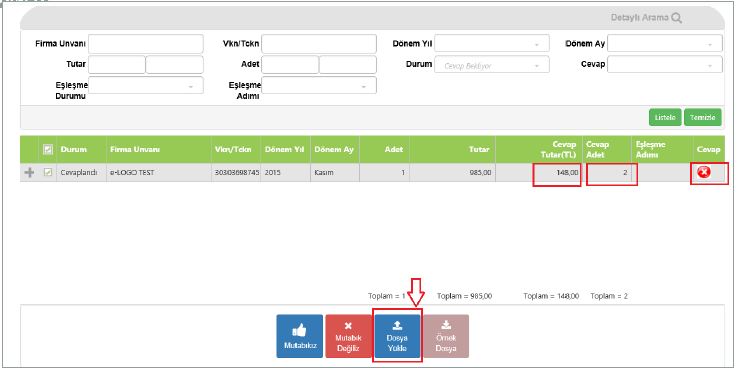Click the red Mutabık Değiliz button
The image size is (737, 372).
tap(348, 336)
